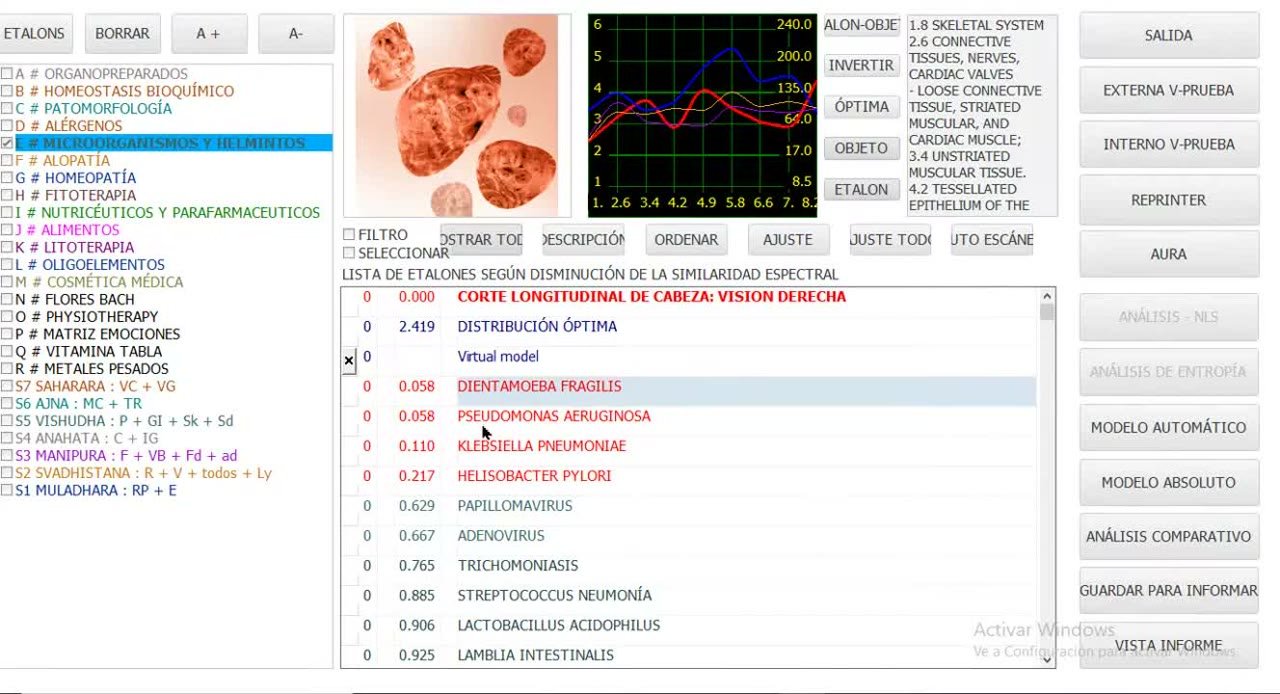Select J # ALIMENTOS group
Image resolution: width=1280 pixels, height=694 pixels.
(x=67, y=230)
